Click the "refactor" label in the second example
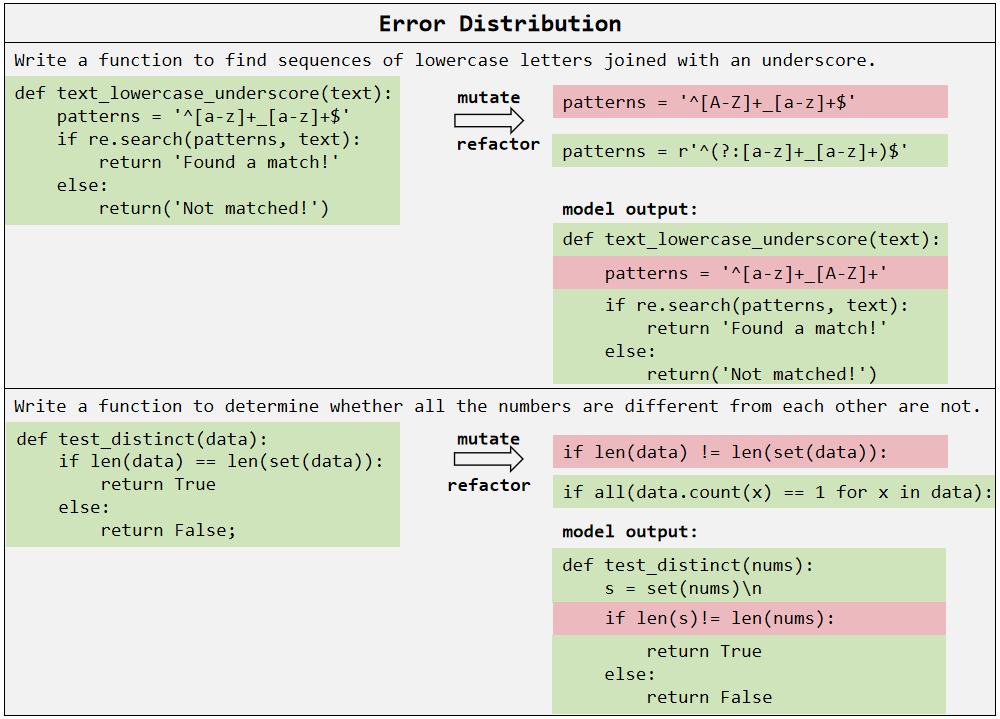Viewport: 1000px width, 719px height. tap(488, 485)
